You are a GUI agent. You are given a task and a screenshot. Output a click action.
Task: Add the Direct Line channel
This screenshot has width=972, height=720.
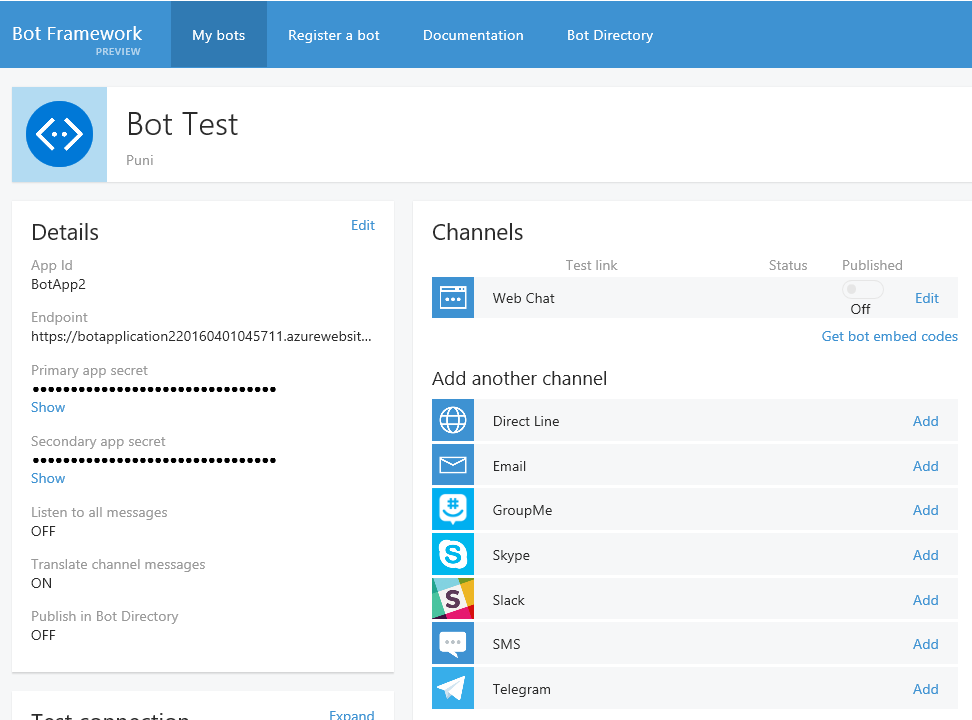(x=926, y=421)
